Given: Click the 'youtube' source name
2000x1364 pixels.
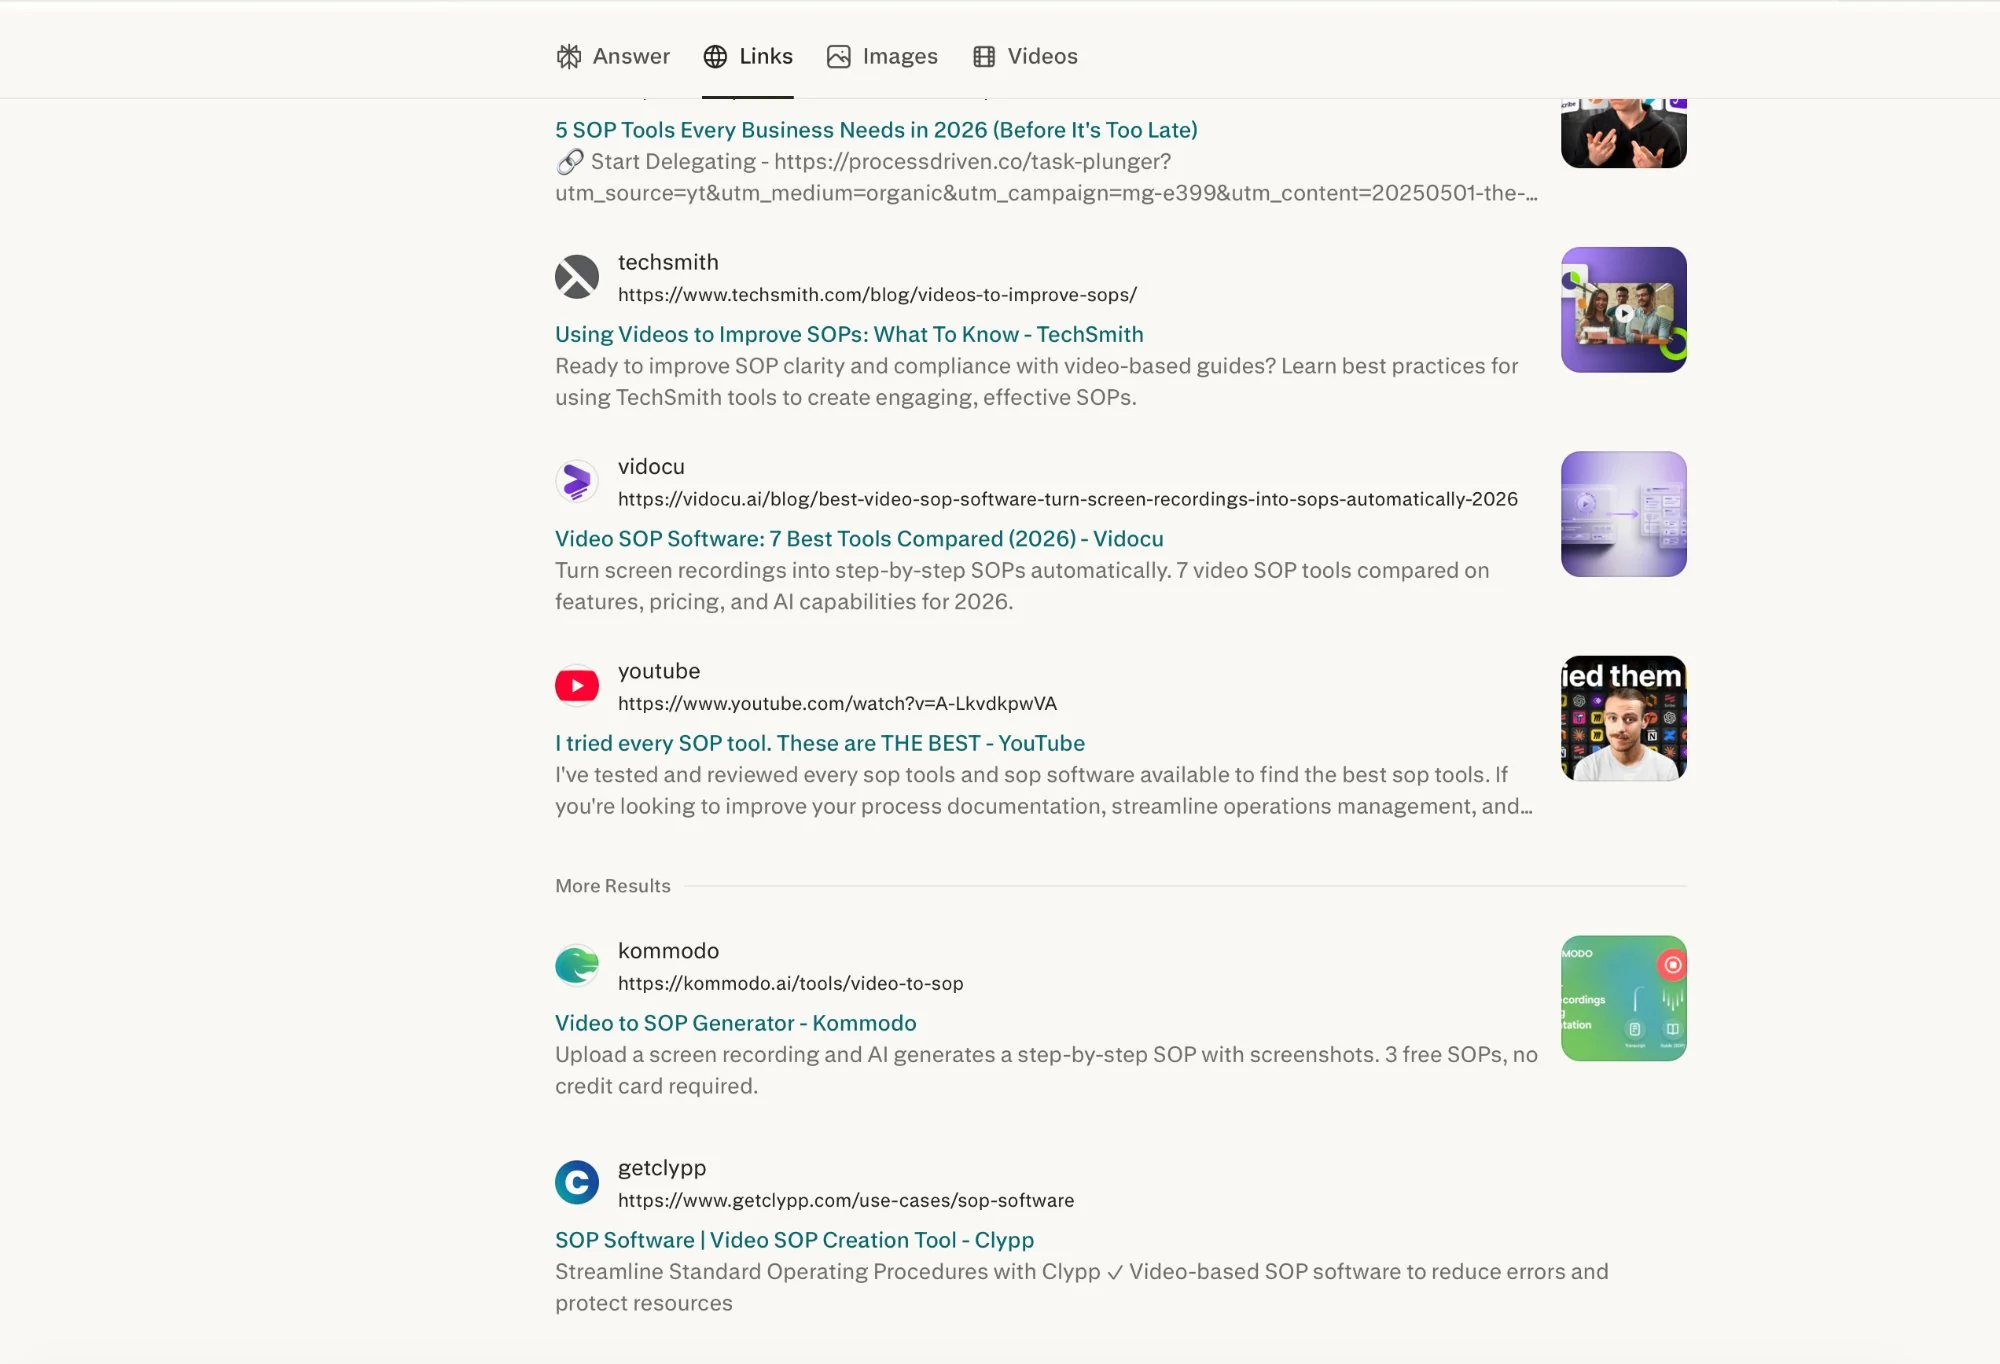Looking at the screenshot, I should (659, 671).
